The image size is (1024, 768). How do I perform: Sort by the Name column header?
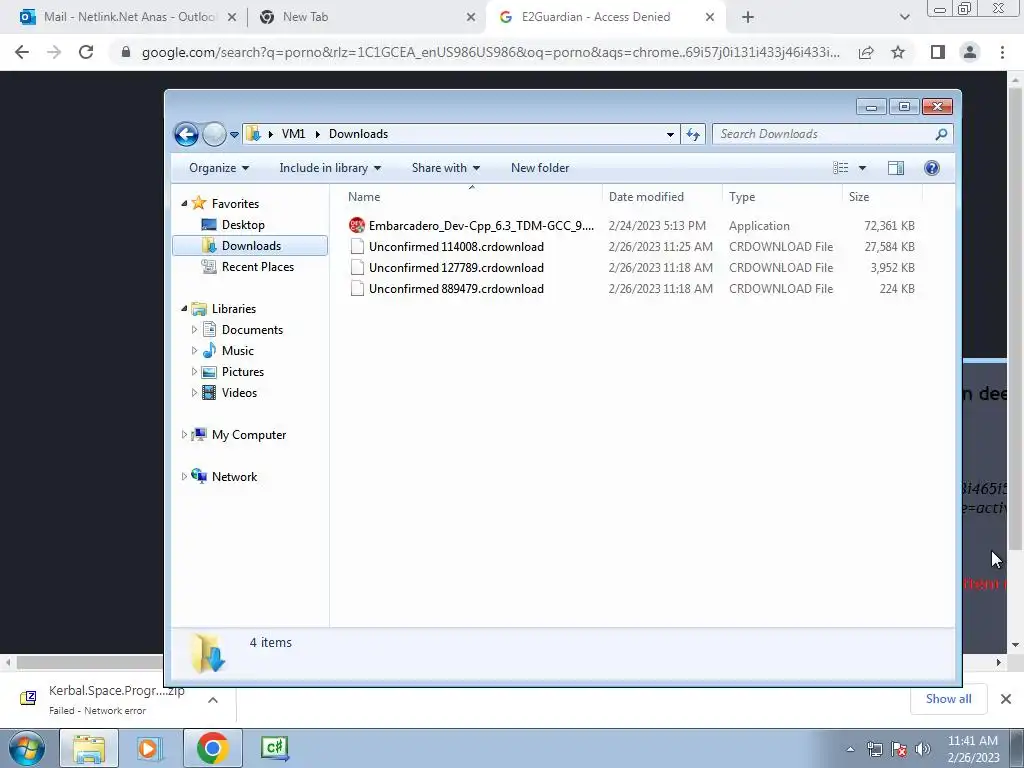[467, 197]
